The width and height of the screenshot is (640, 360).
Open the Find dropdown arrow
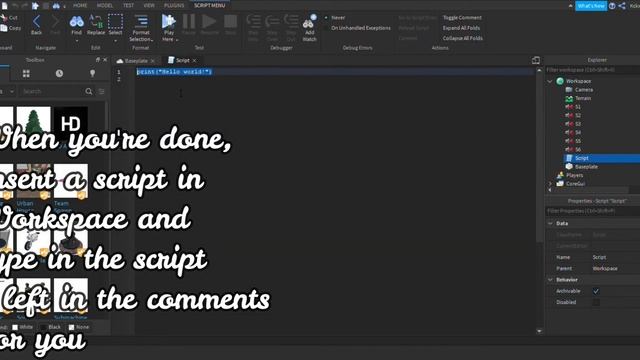(76, 40)
